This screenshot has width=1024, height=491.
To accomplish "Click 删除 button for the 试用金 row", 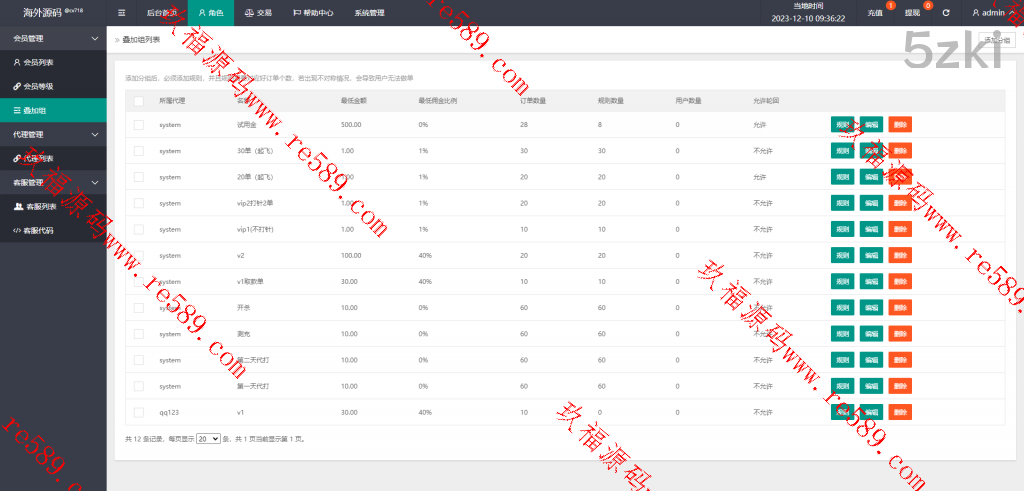I will tap(900, 125).
